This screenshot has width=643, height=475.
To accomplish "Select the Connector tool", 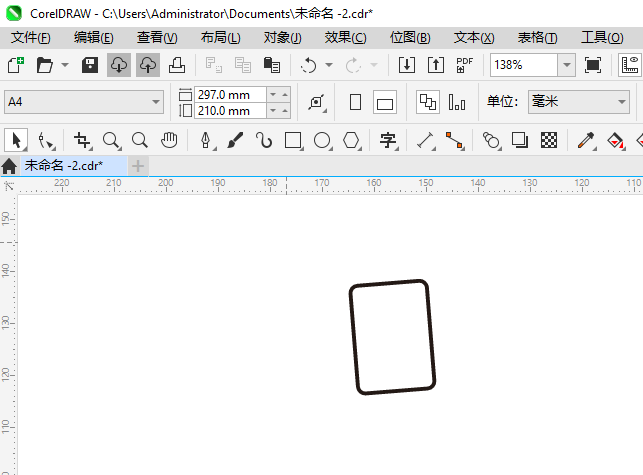I will pyautogui.click(x=455, y=140).
